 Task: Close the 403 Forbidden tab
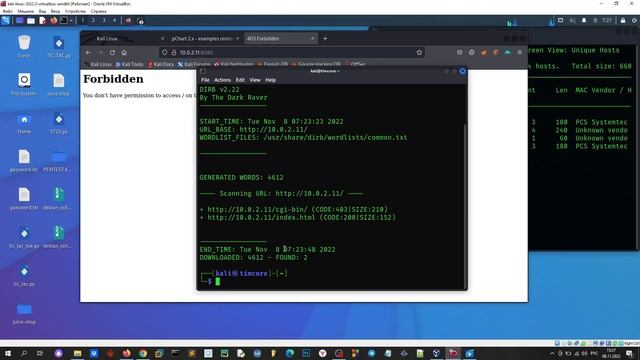pyautogui.click(x=313, y=38)
